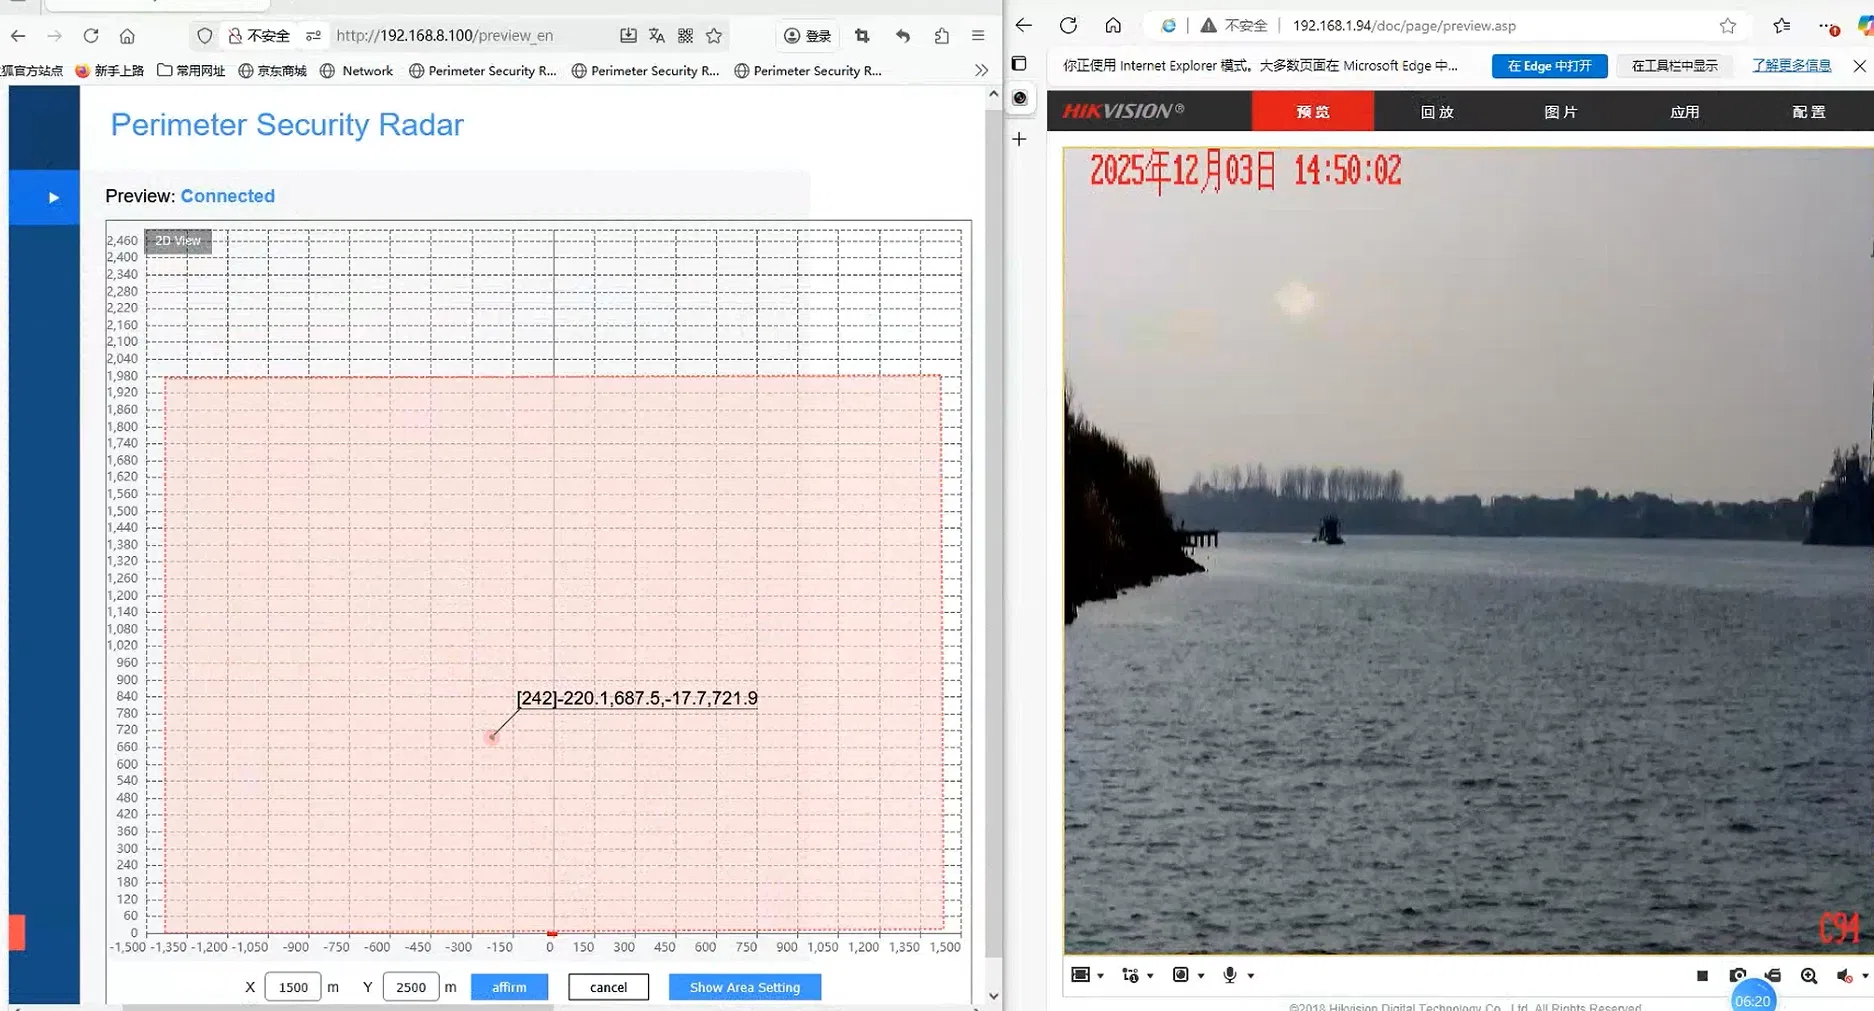The image size is (1874, 1011).
Task: Capture a snapshot using the camera icon
Action: [x=1738, y=974]
